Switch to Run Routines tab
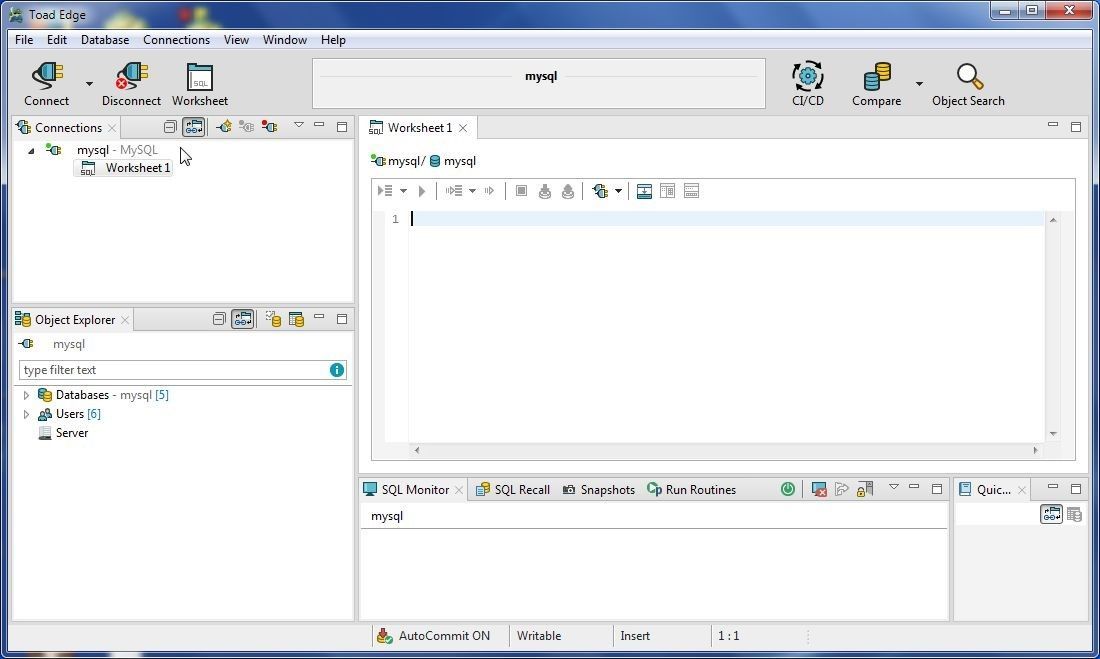This screenshot has width=1100, height=659. pyautogui.click(x=692, y=490)
